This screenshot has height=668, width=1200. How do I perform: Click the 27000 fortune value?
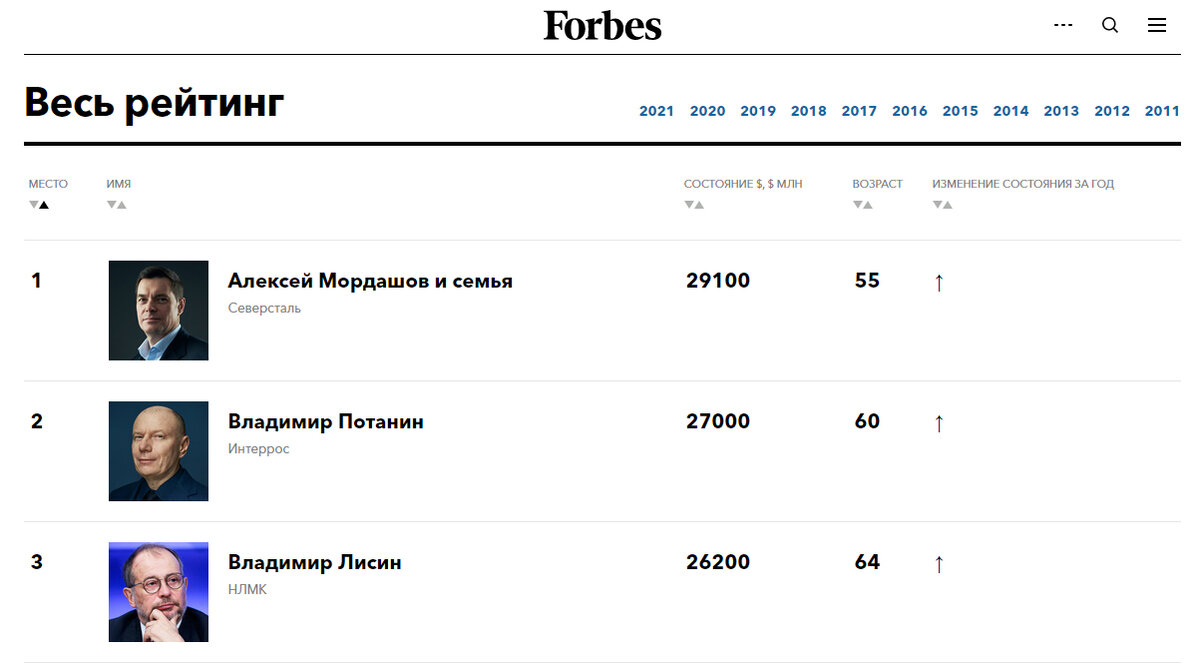[x=718, y=422]
